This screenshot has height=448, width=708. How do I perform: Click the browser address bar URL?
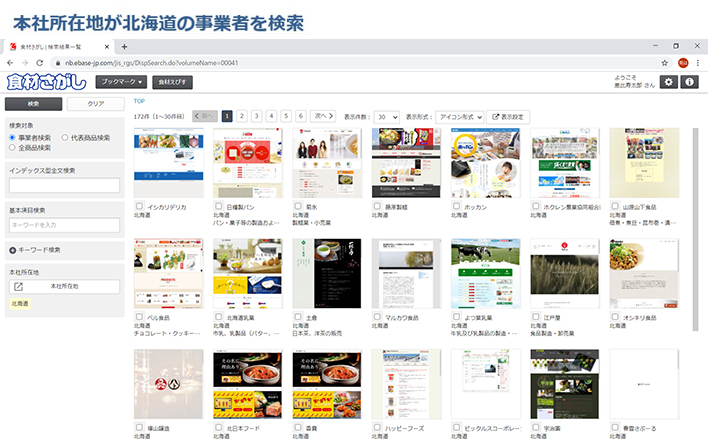[x=151, y=63]
